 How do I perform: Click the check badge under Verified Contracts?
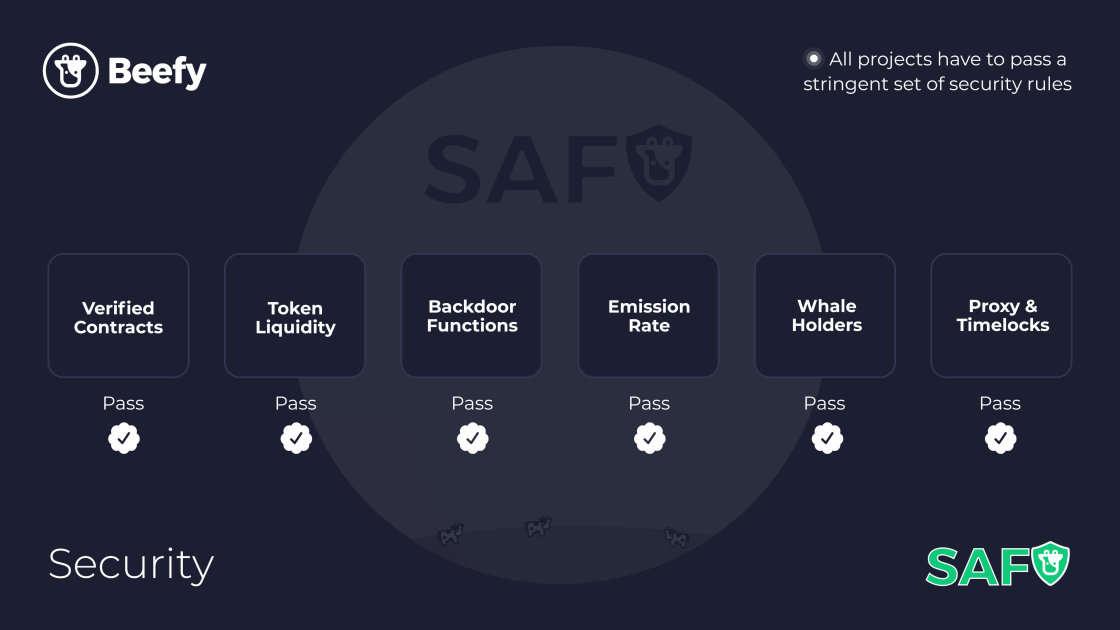click(x=124, y=438)
